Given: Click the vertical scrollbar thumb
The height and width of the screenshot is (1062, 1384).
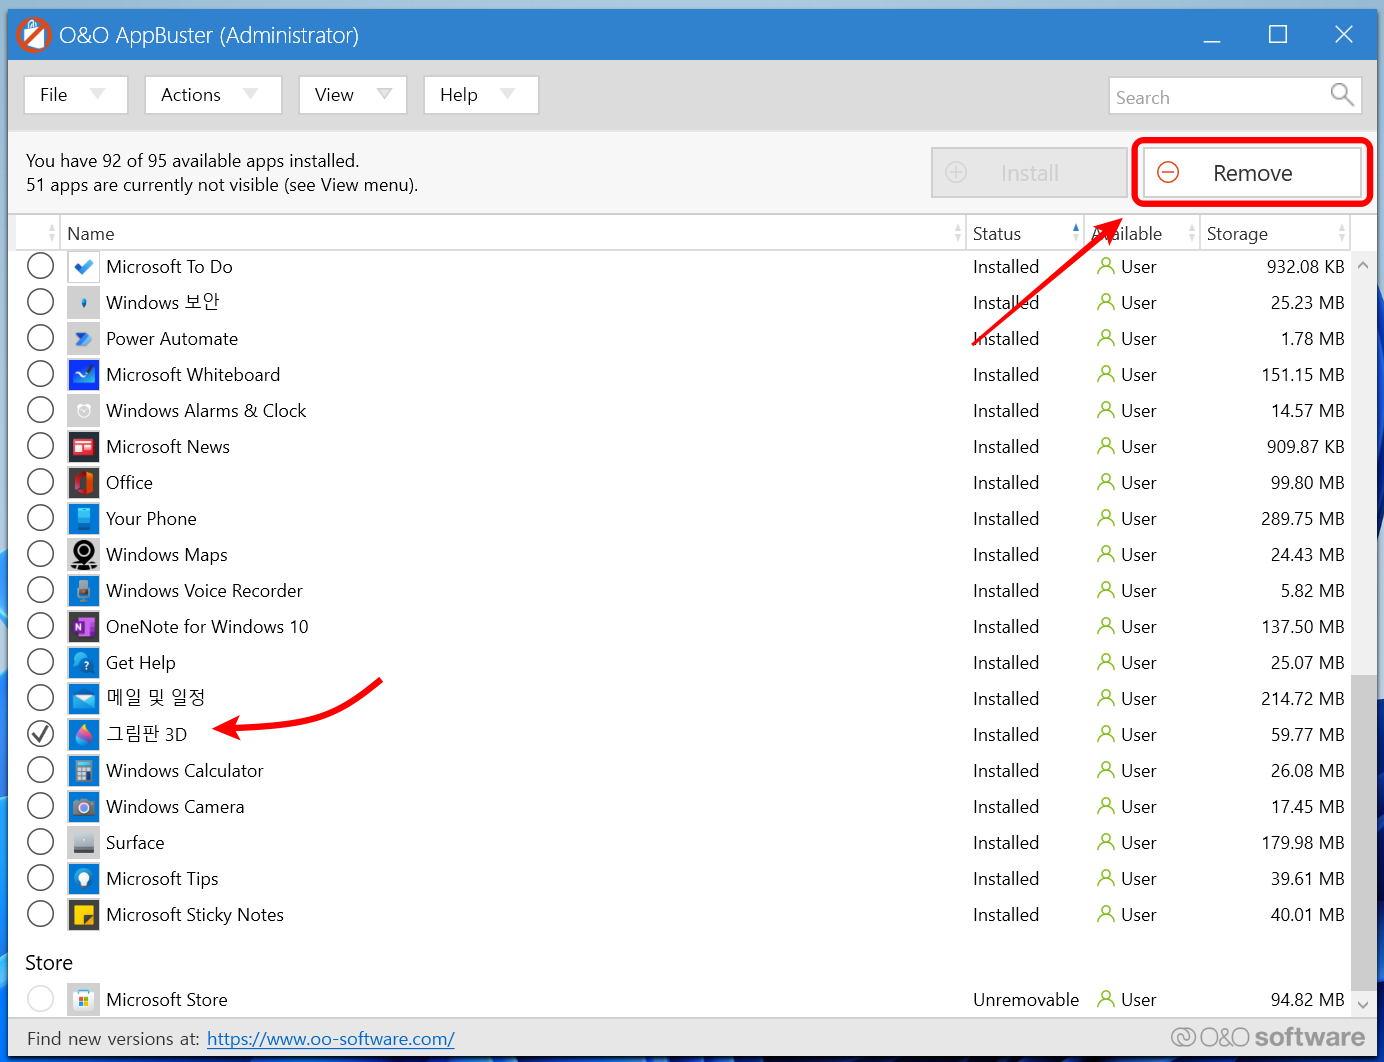Looking at the screenshot, I should coord(1363,832).
